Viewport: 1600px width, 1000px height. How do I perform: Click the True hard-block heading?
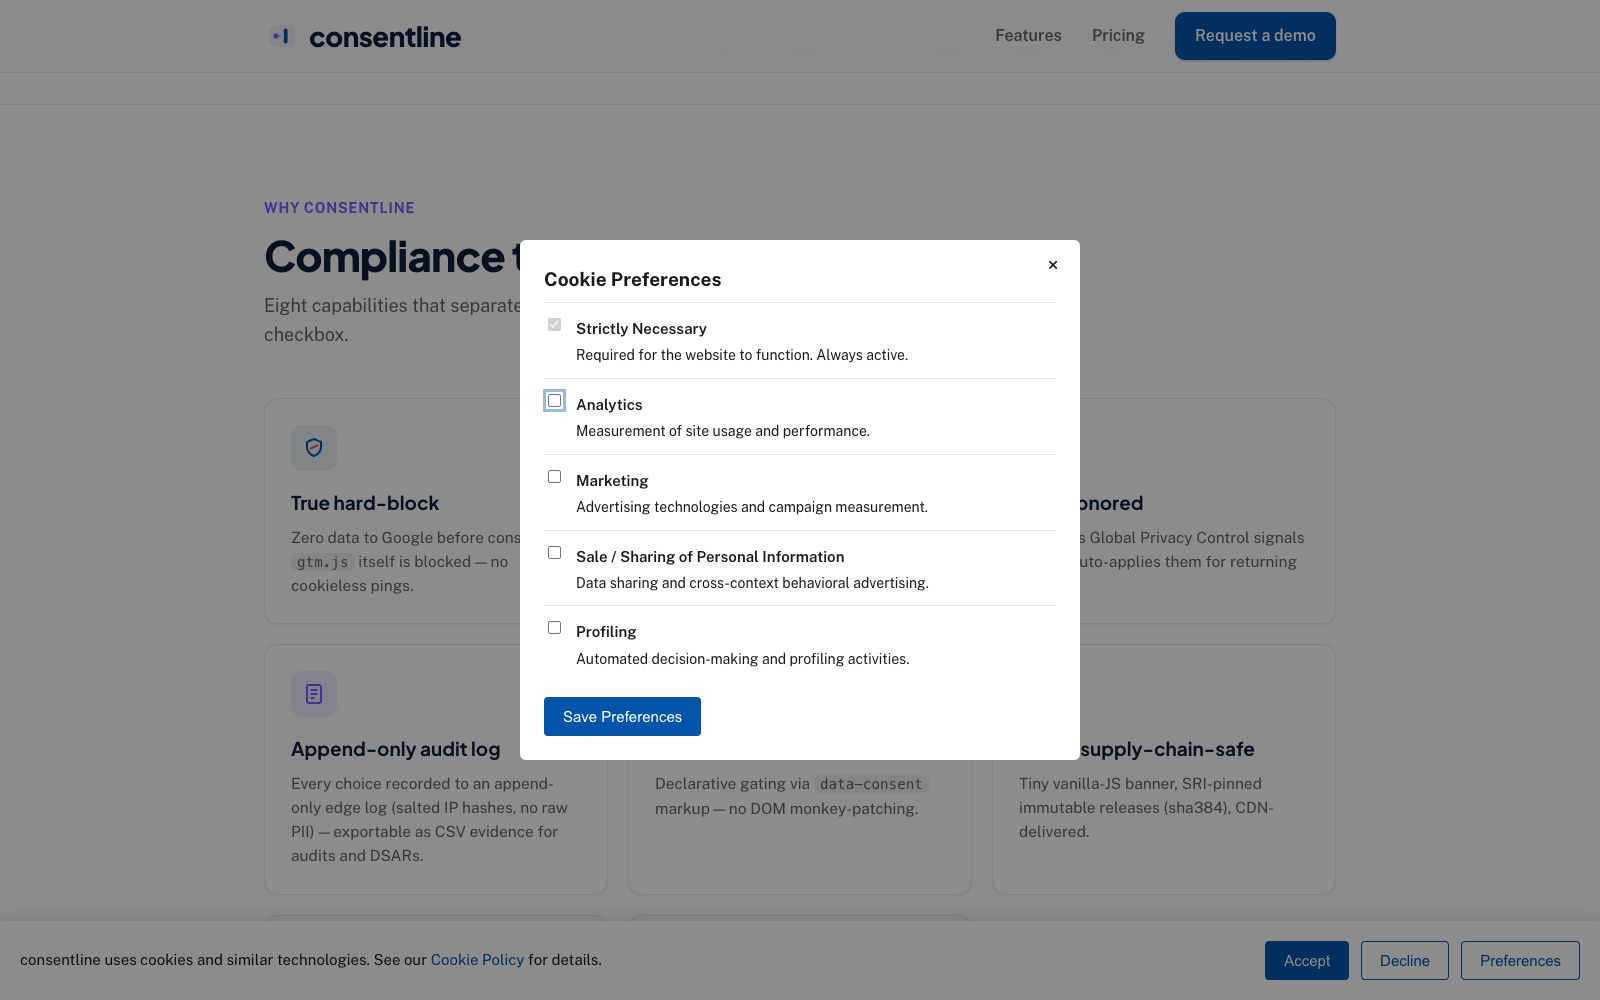365,503
